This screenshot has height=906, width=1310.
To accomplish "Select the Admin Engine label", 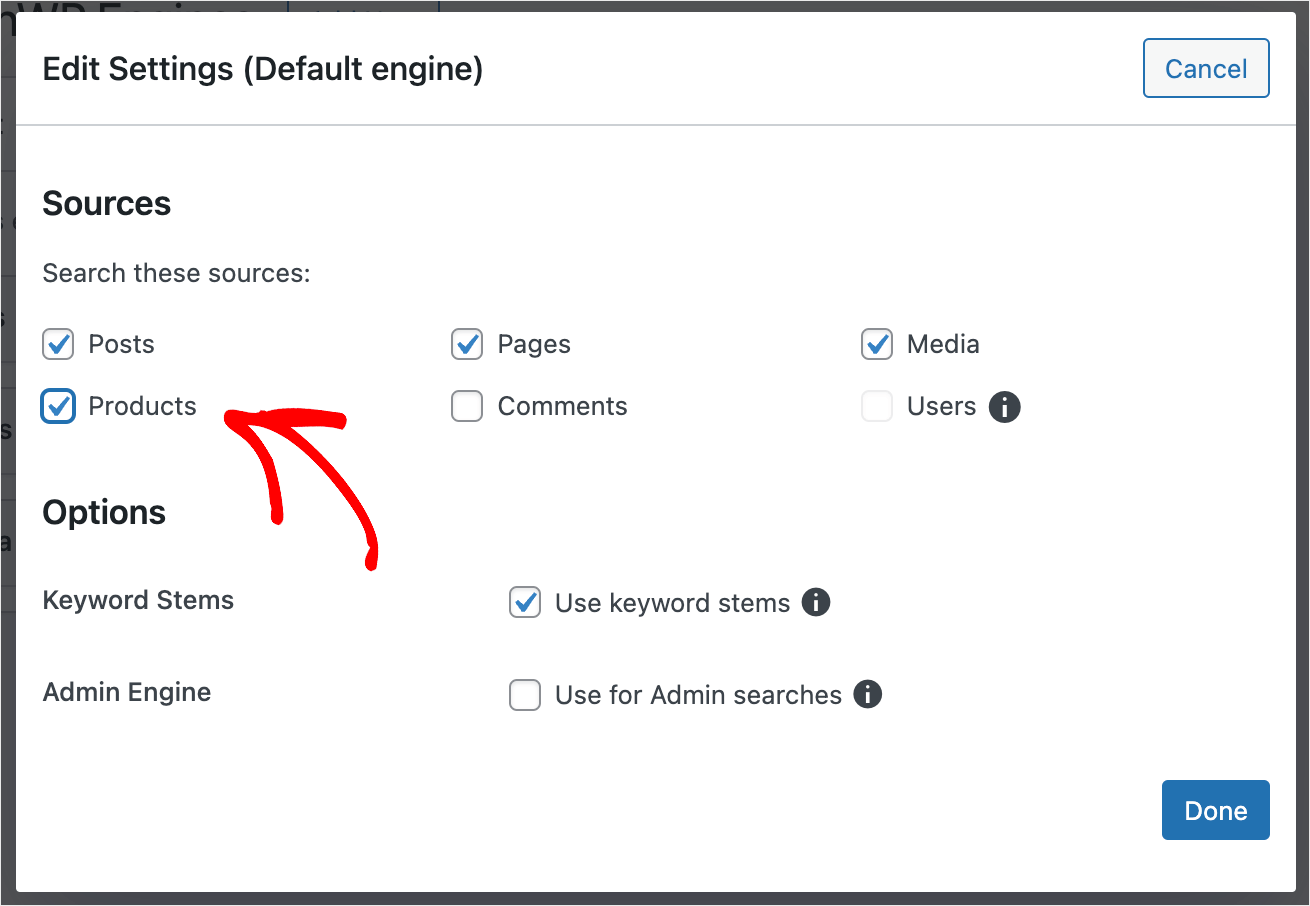I will (127, 693).
